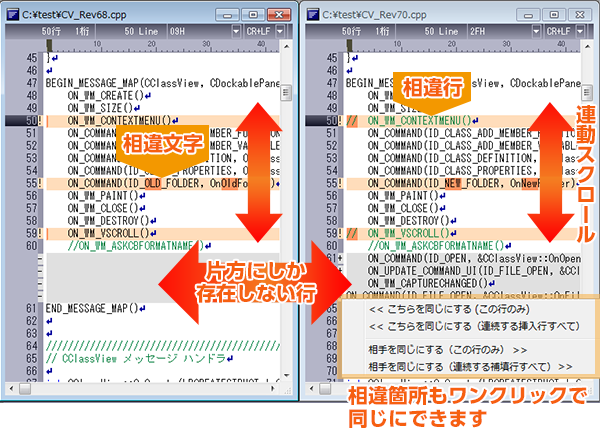Click the left pane vertical scrollbar thumb
The width and height of the screenshot is (600, 428).
[286, 93]
